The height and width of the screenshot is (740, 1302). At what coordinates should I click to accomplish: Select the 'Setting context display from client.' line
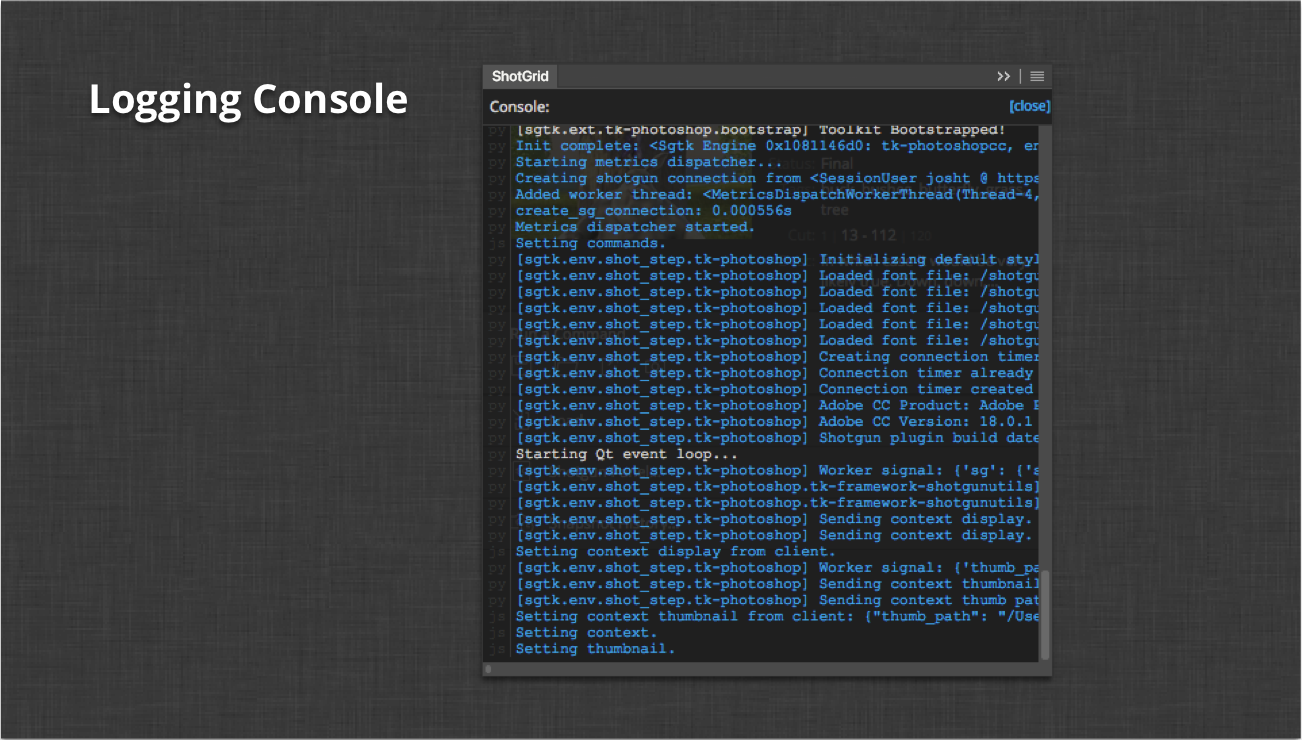point(676,551)
